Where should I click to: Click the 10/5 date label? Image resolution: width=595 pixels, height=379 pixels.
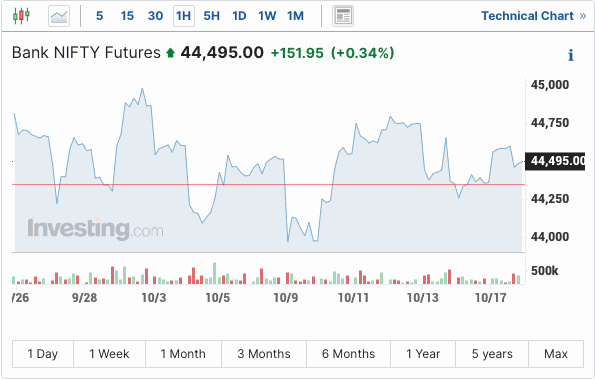(218, 298)
